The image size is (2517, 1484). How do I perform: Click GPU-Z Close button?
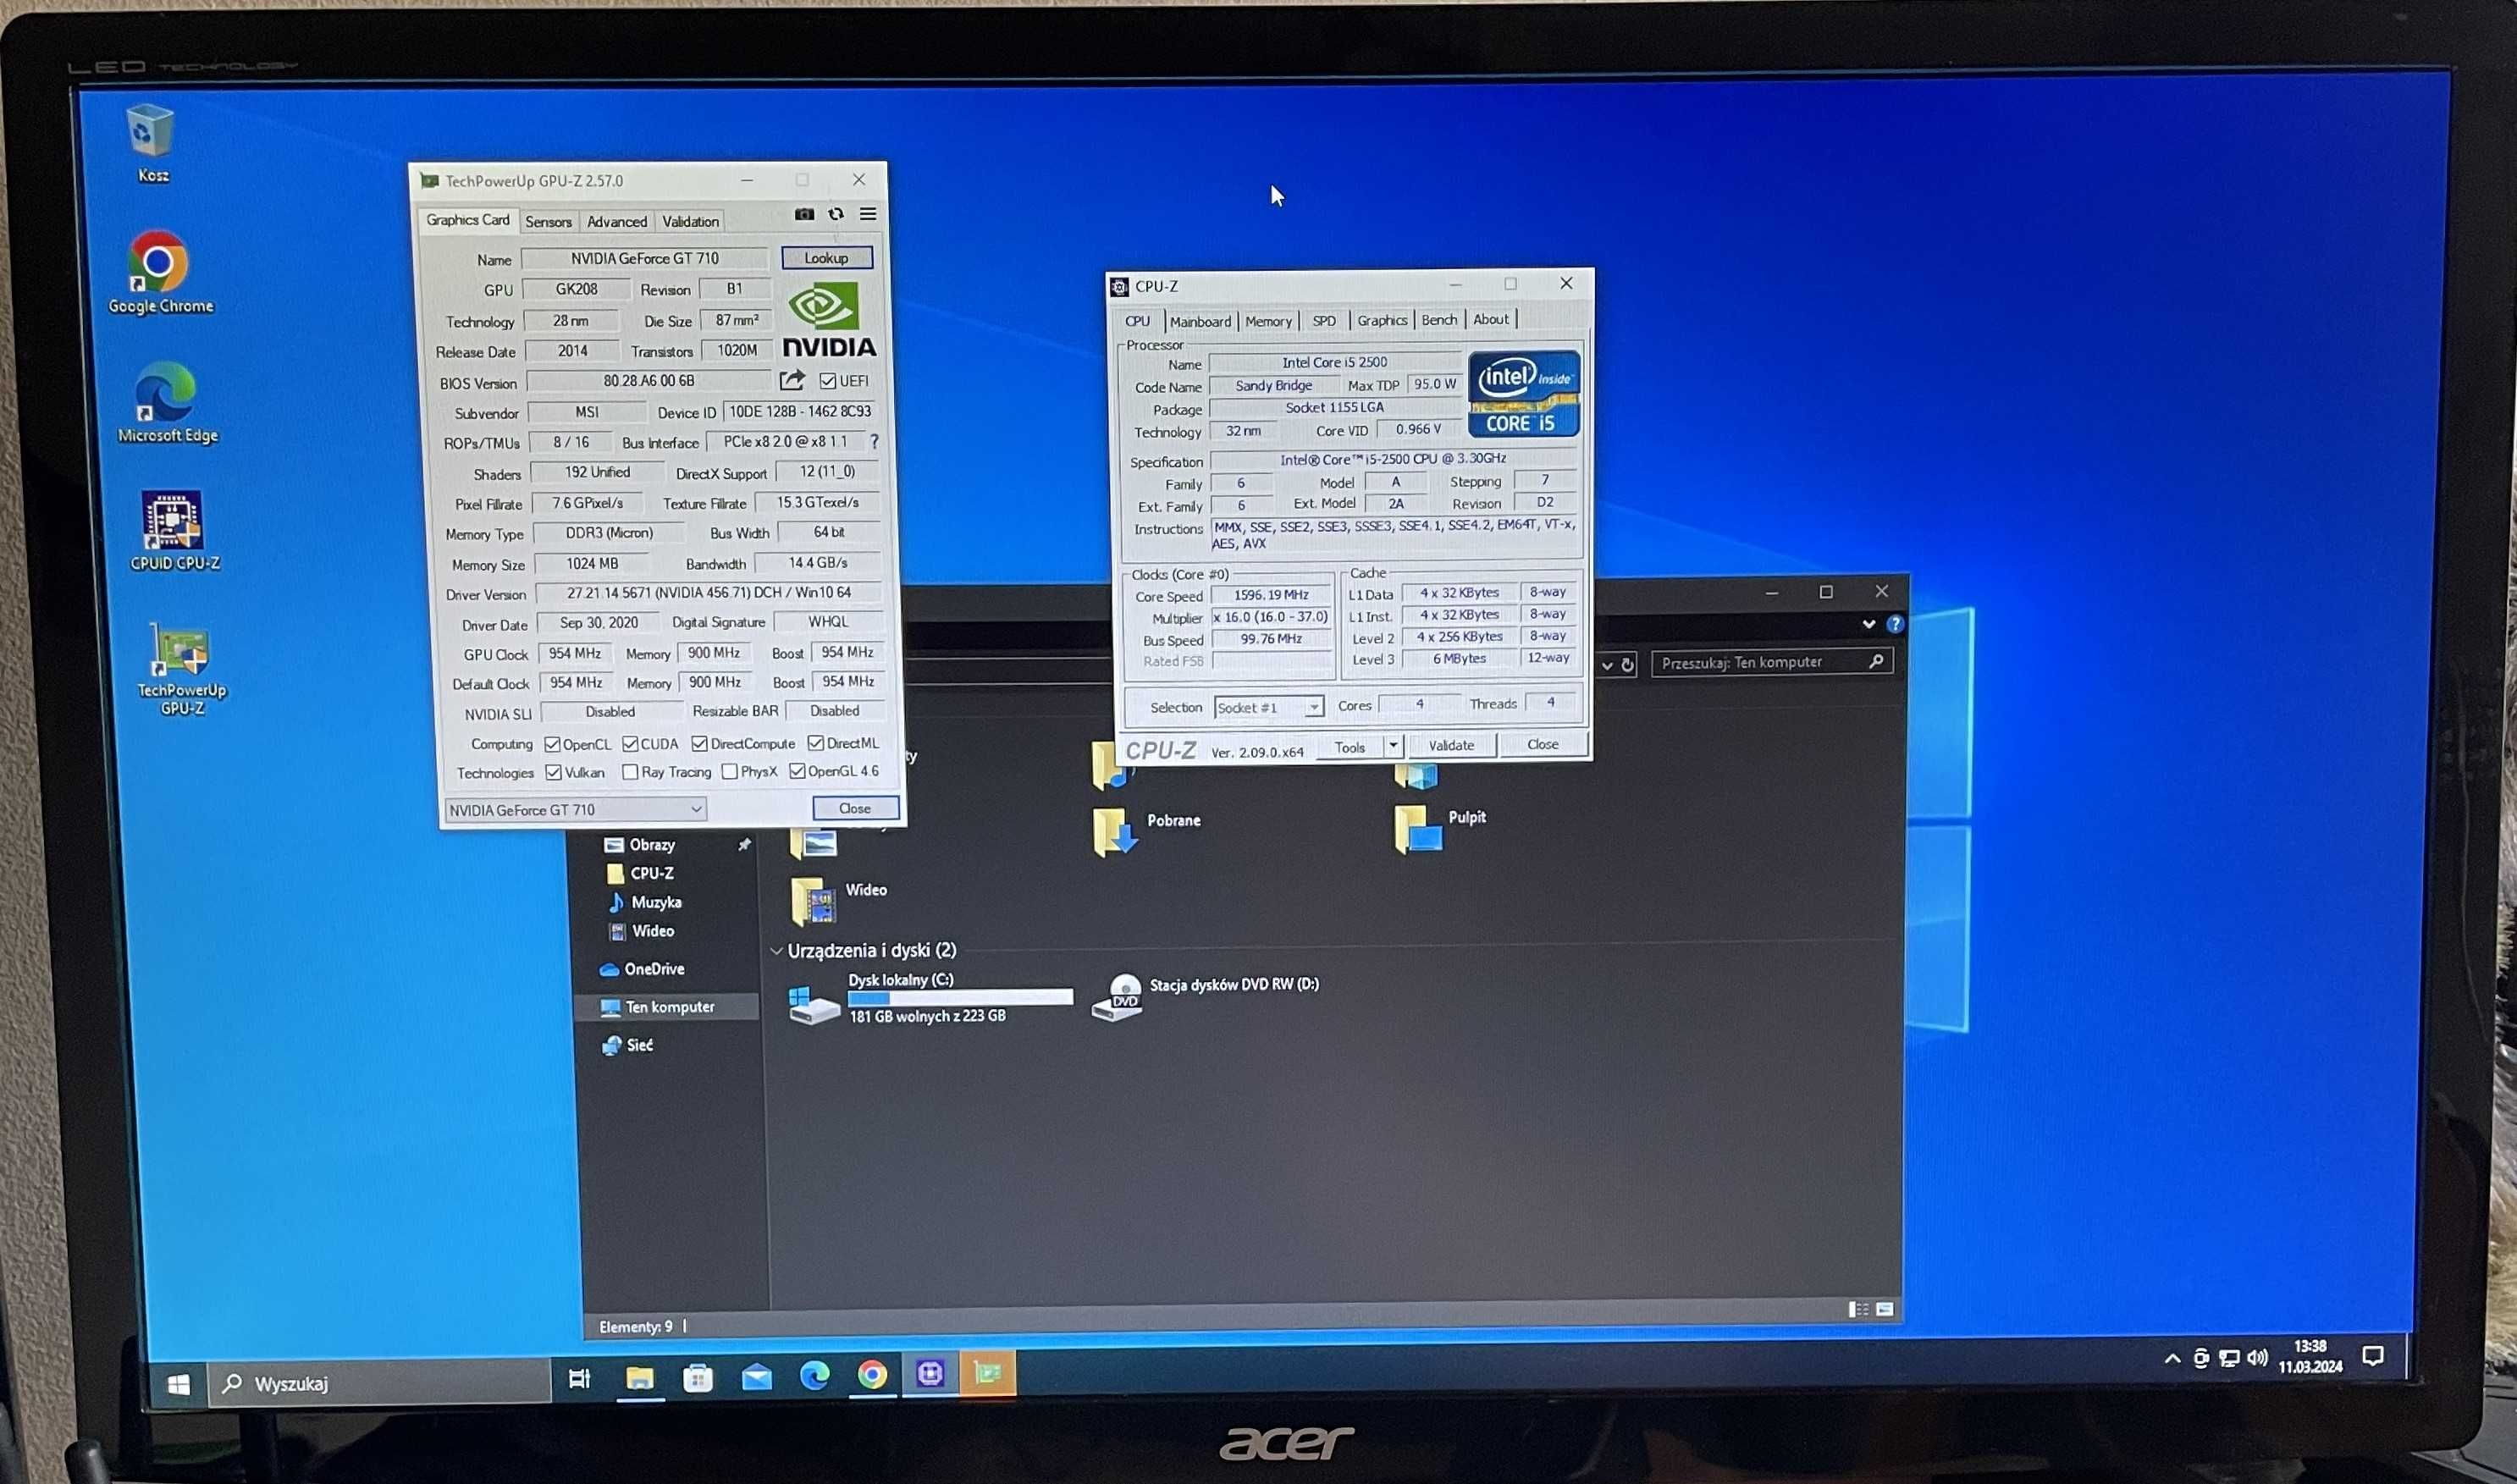coord(855,808)
